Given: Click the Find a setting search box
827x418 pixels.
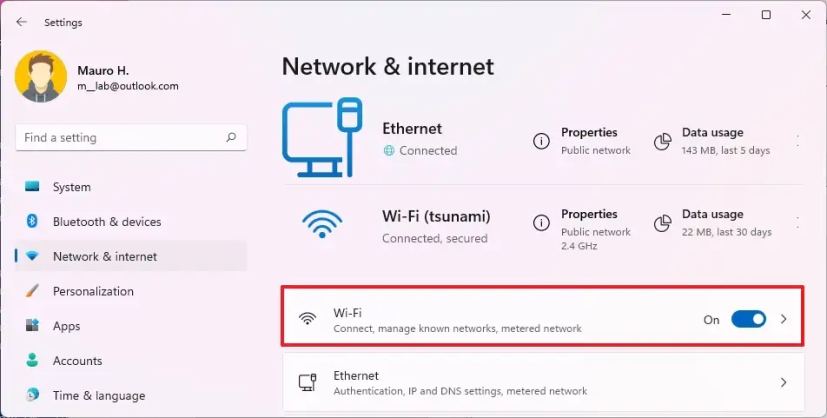Looking at the screenshot, I should tap(131, 138).
